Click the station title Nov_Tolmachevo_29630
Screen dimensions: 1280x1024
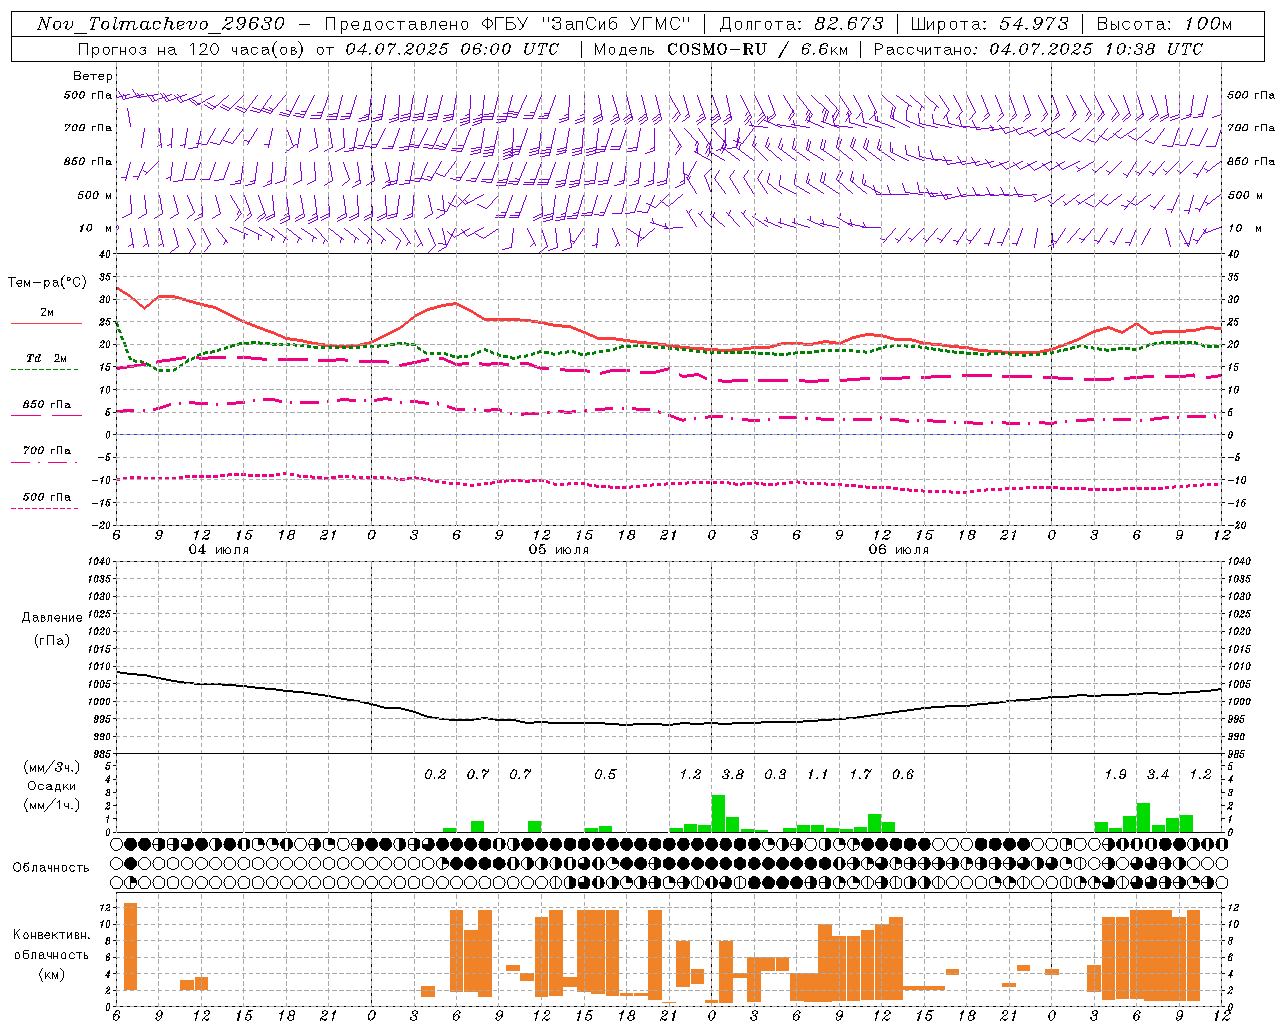point(160,24)
